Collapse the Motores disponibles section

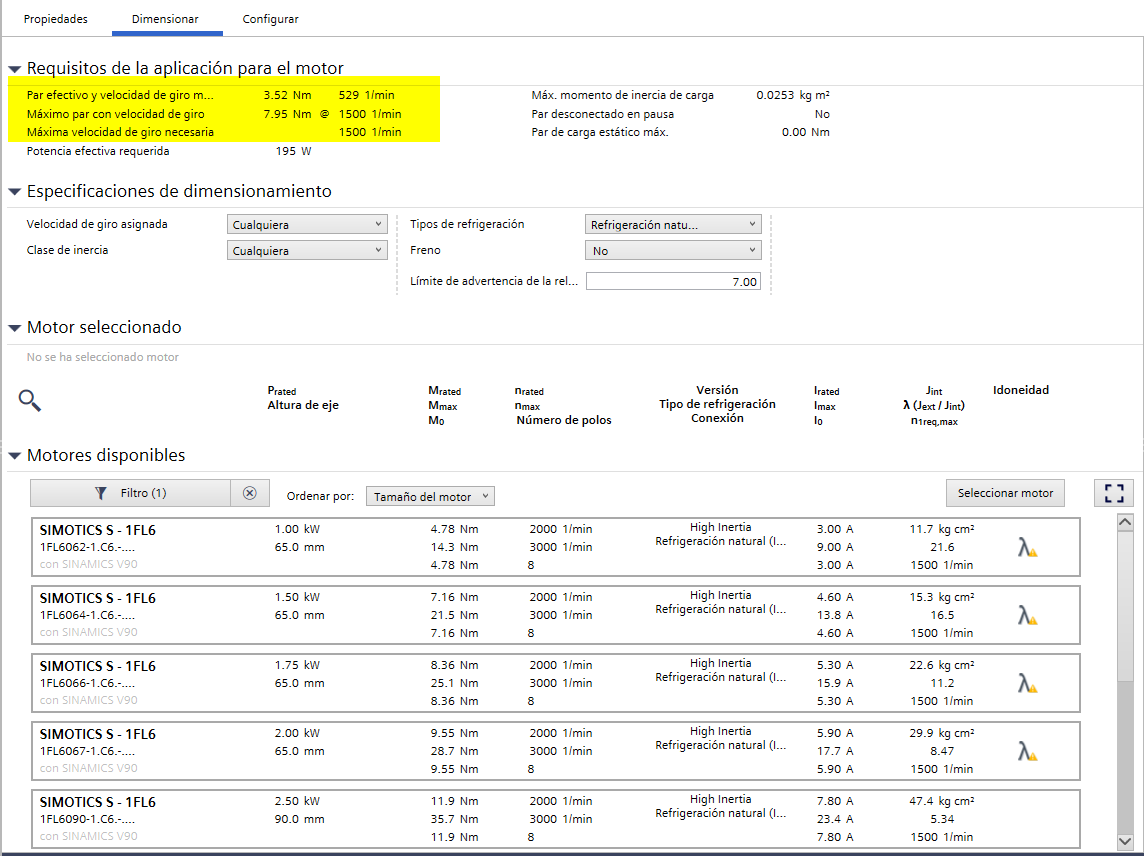pos(15,456)
